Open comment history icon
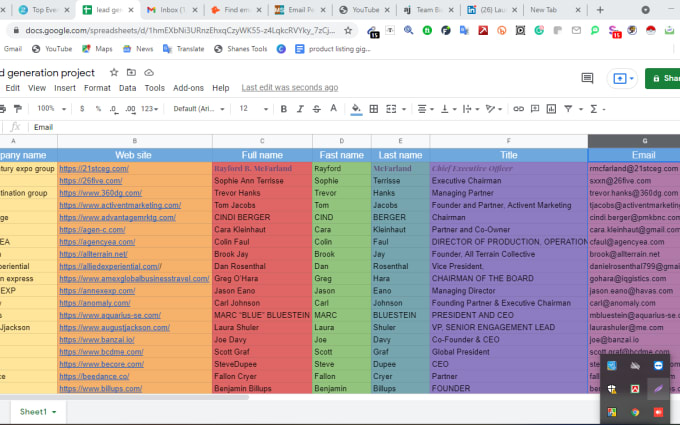This screenshot has height=425, width=680. [x=587, y=78]
